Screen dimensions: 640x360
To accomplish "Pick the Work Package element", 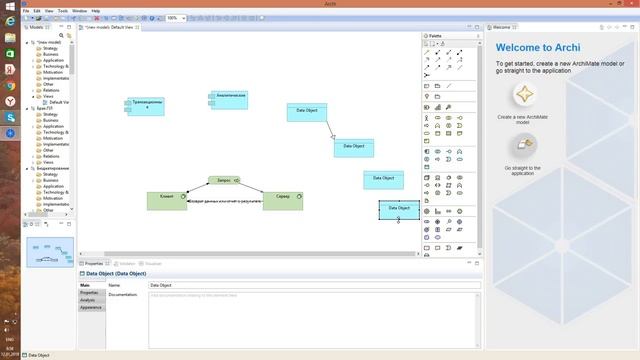I will [427, 248].
